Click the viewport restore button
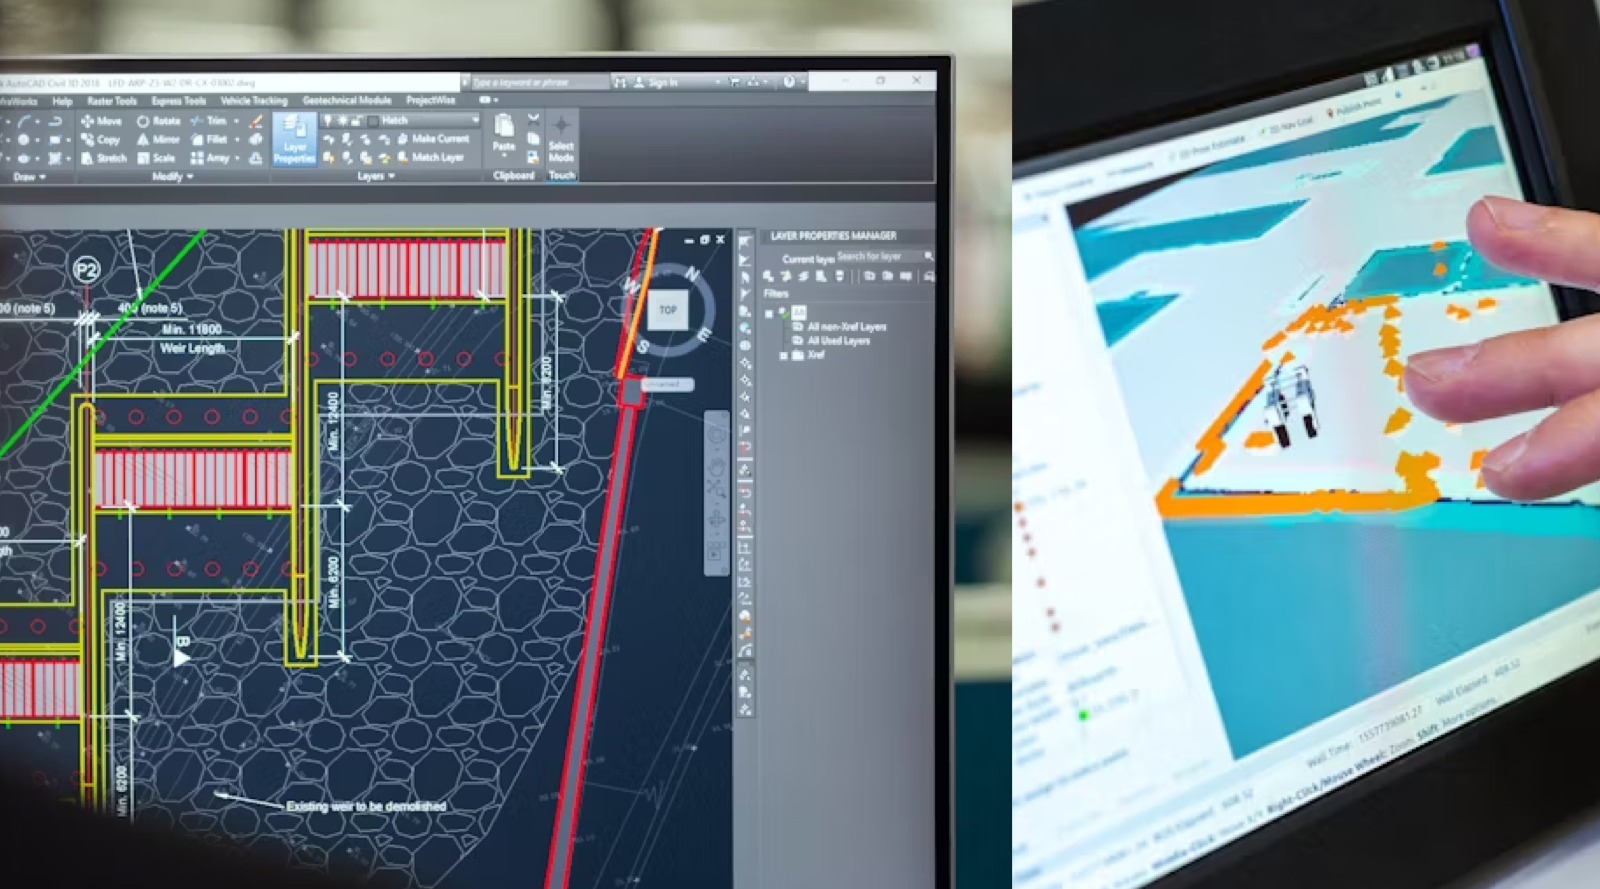1600x889 pixels. [x=704, y=239]
